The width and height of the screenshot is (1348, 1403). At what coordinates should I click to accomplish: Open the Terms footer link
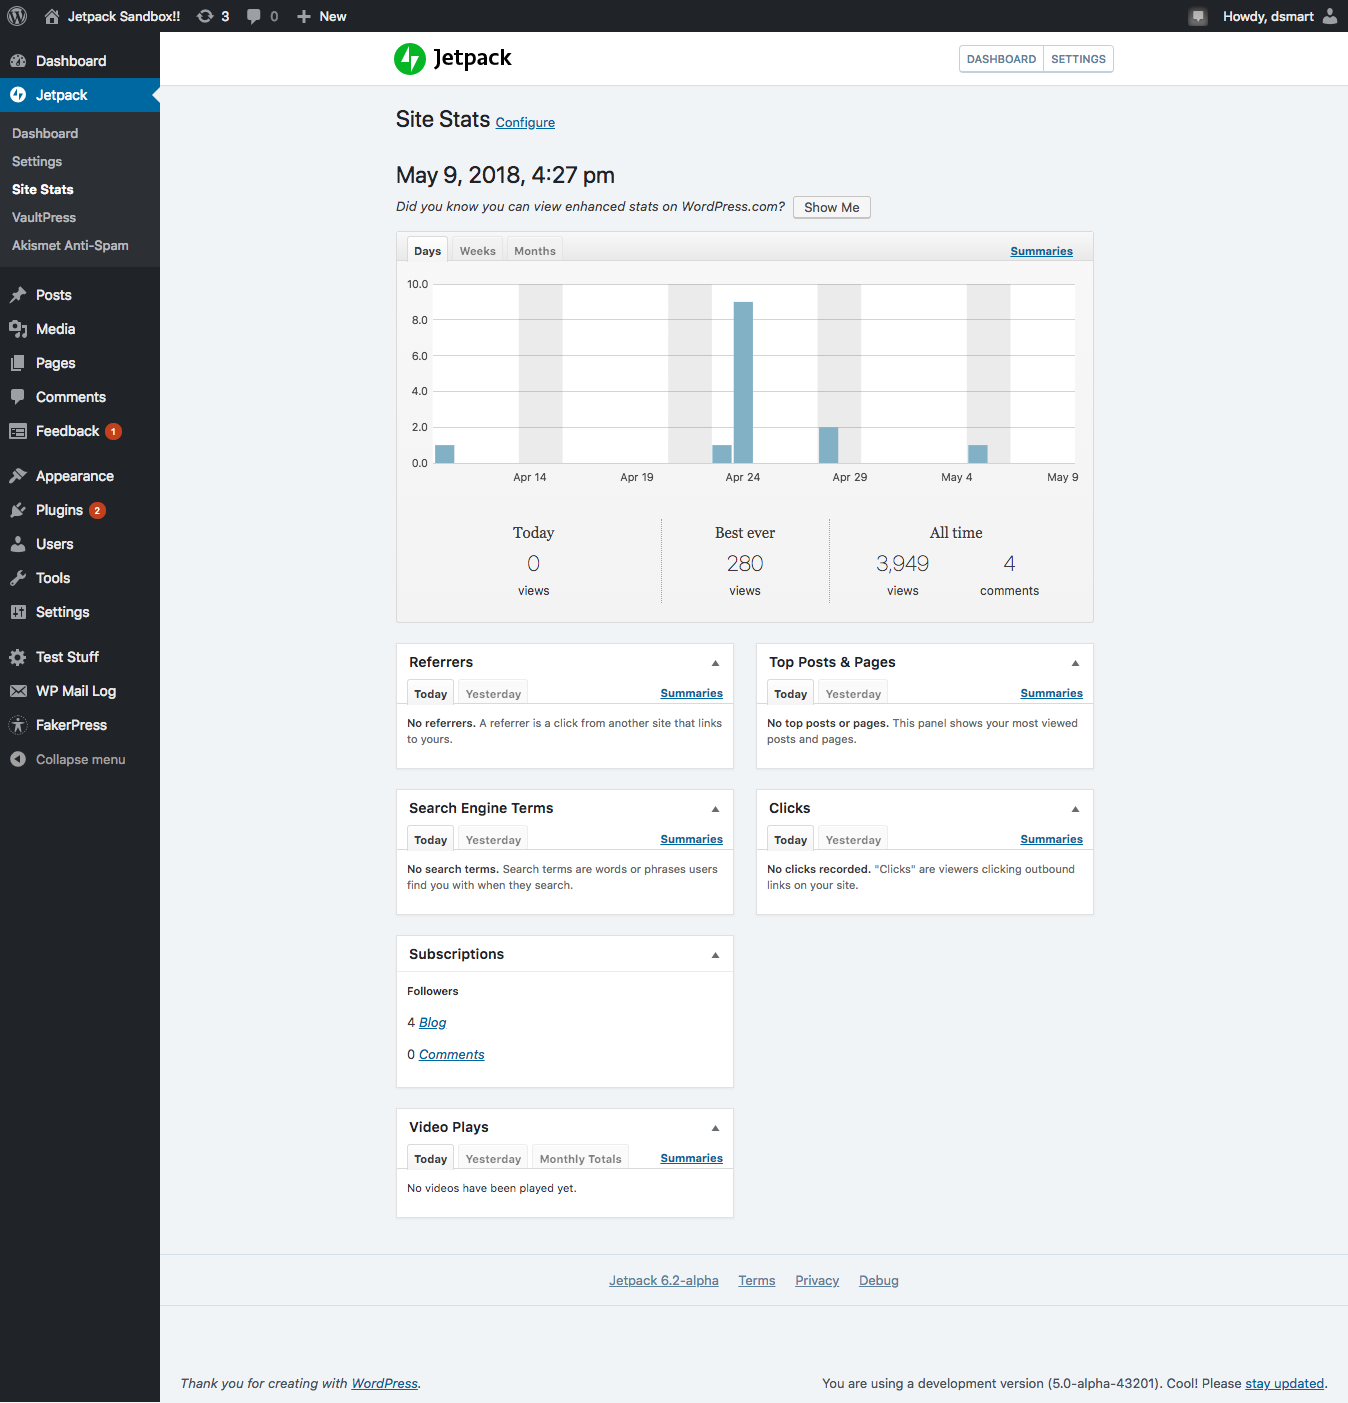pyautogui.click(x=756, y=1280)
